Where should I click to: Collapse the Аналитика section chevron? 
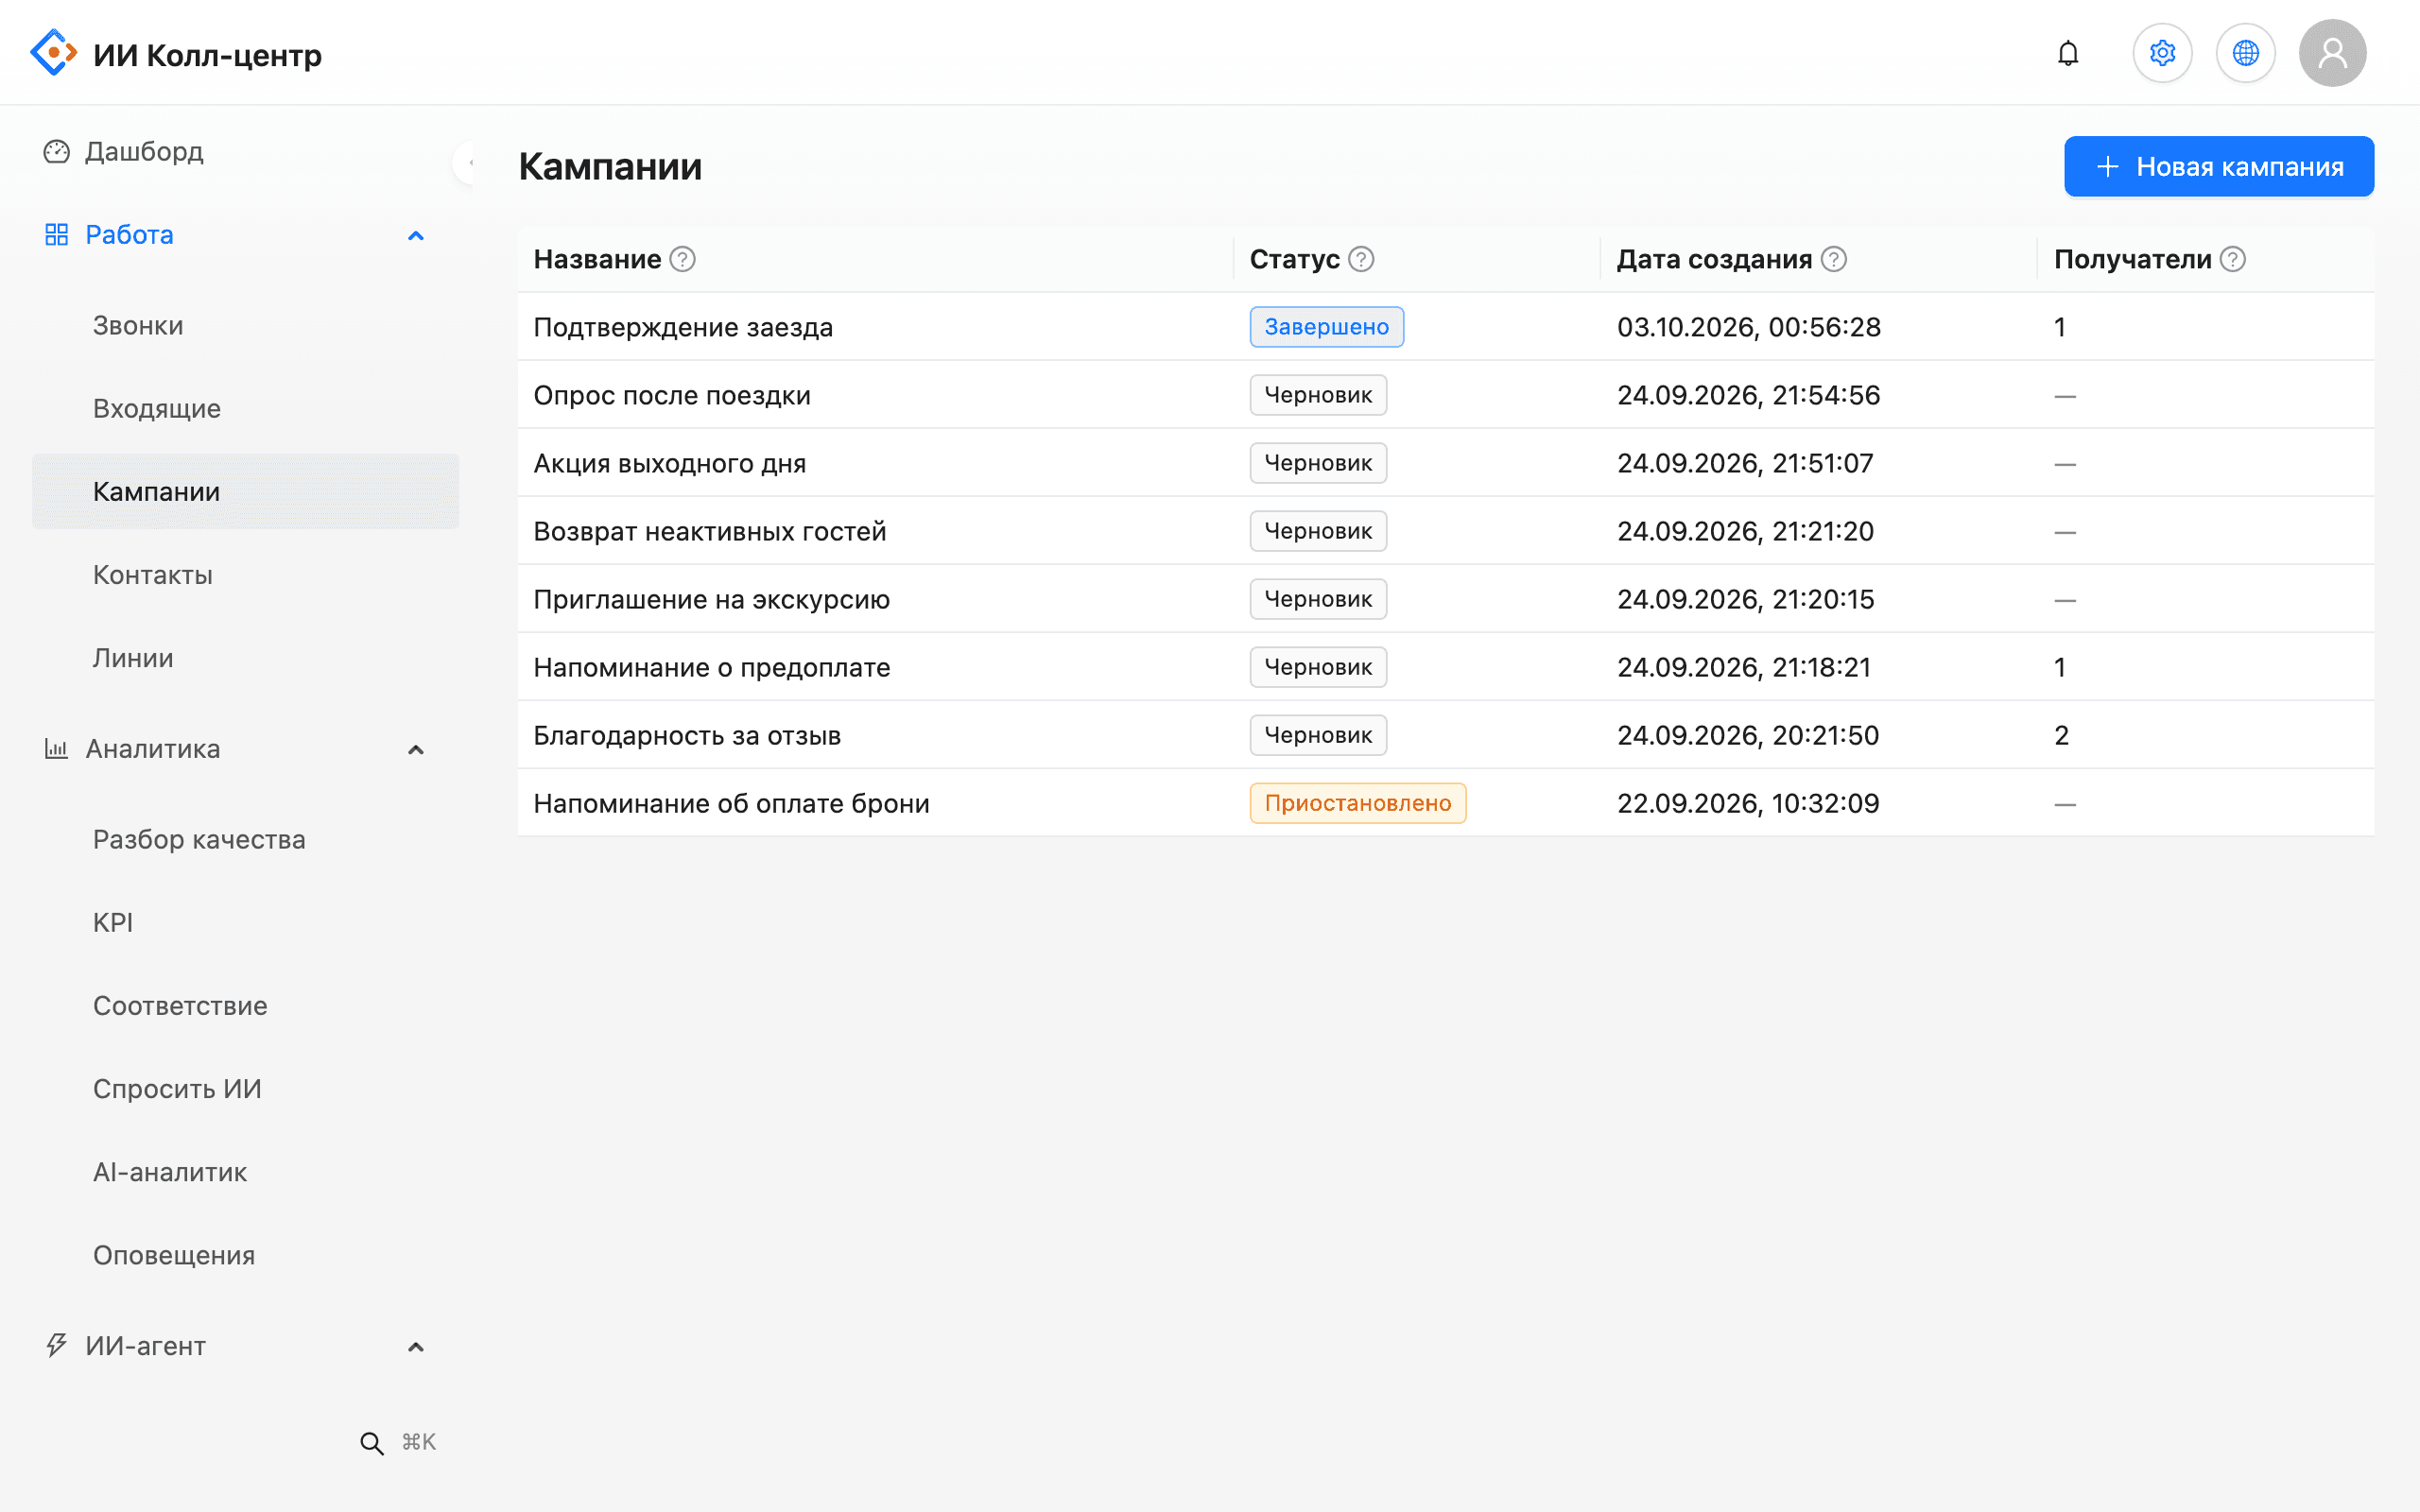tap(416, 750)
